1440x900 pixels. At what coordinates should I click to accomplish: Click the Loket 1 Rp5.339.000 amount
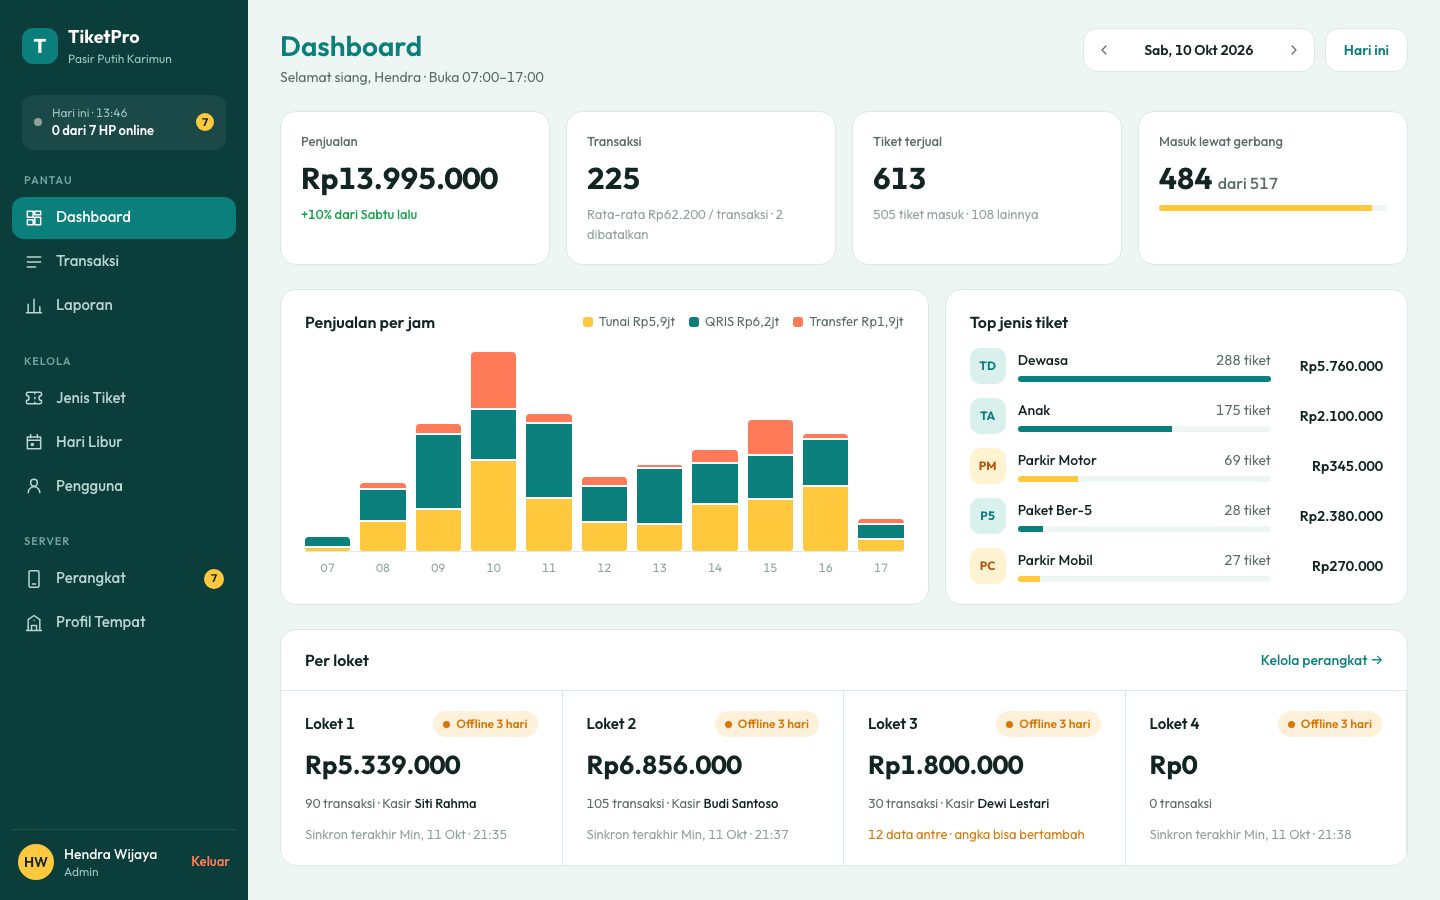(383, 765)
